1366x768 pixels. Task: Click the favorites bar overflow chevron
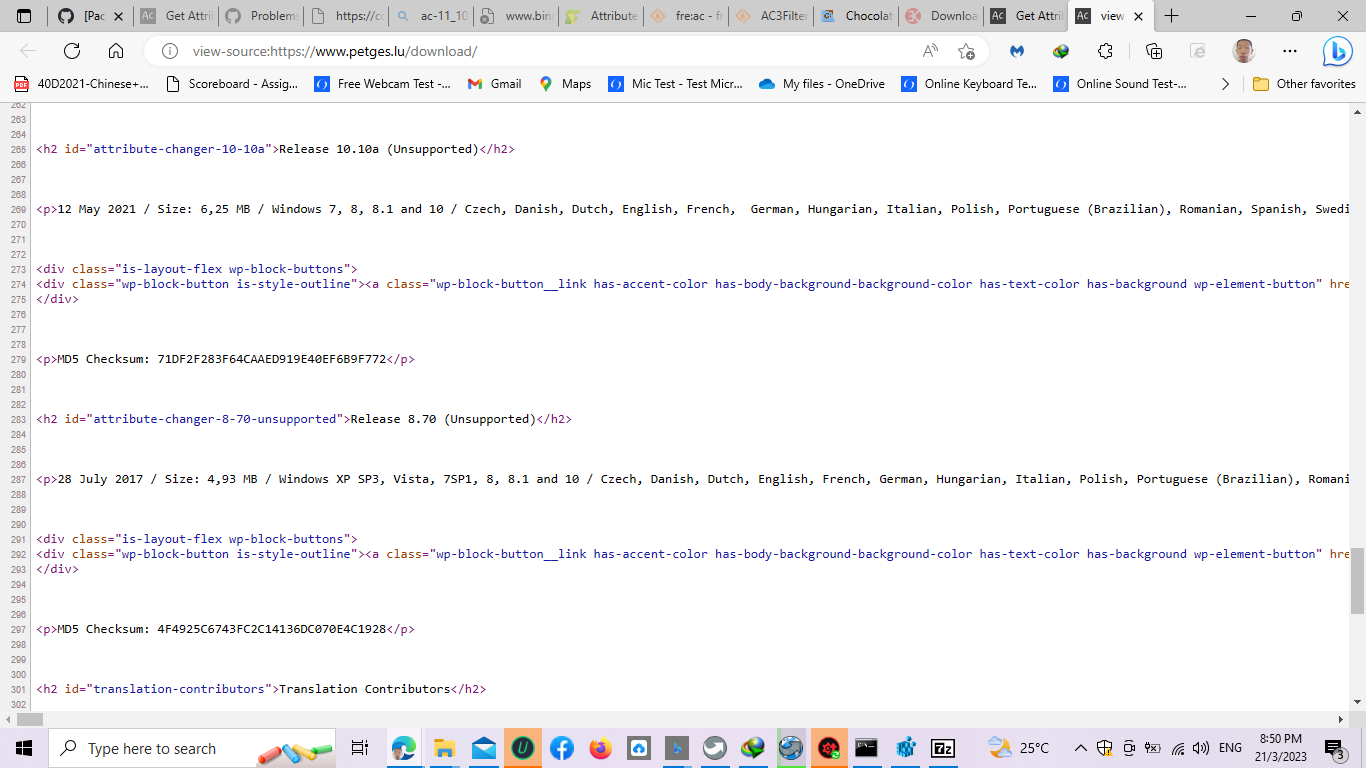(x=1225, y=84)
